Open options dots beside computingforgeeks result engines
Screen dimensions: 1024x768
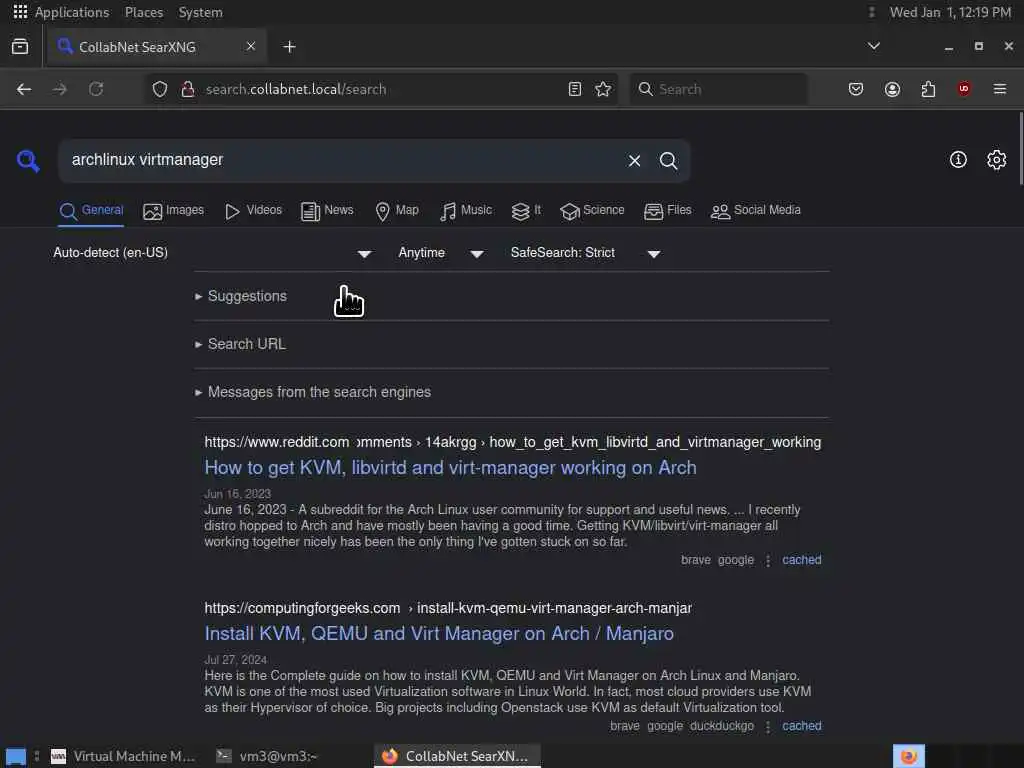click(x=768, y=726)
